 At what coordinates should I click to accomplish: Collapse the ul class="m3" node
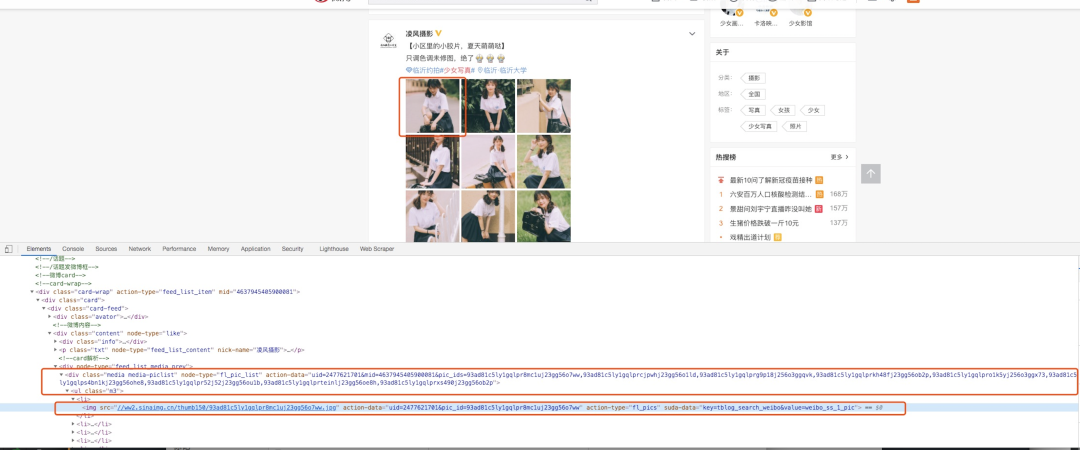point(68,391)
